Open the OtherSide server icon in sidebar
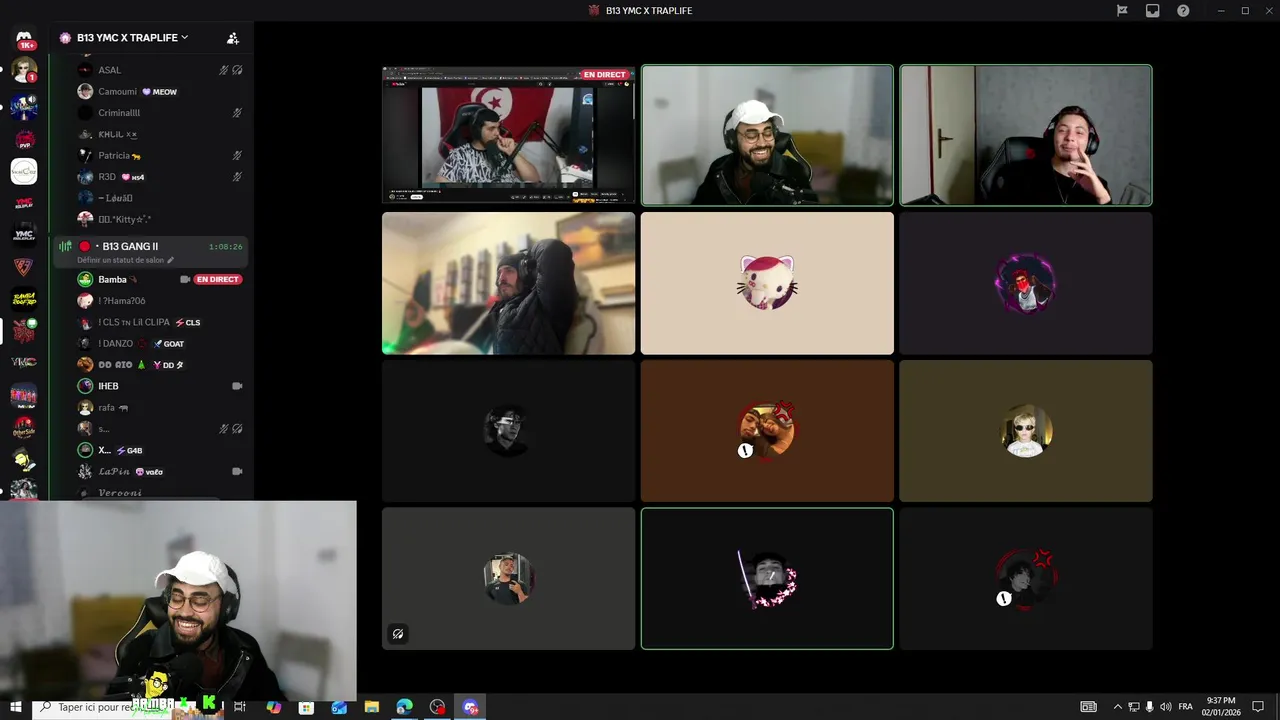The image size is (1280, 720). click(24, 428)
